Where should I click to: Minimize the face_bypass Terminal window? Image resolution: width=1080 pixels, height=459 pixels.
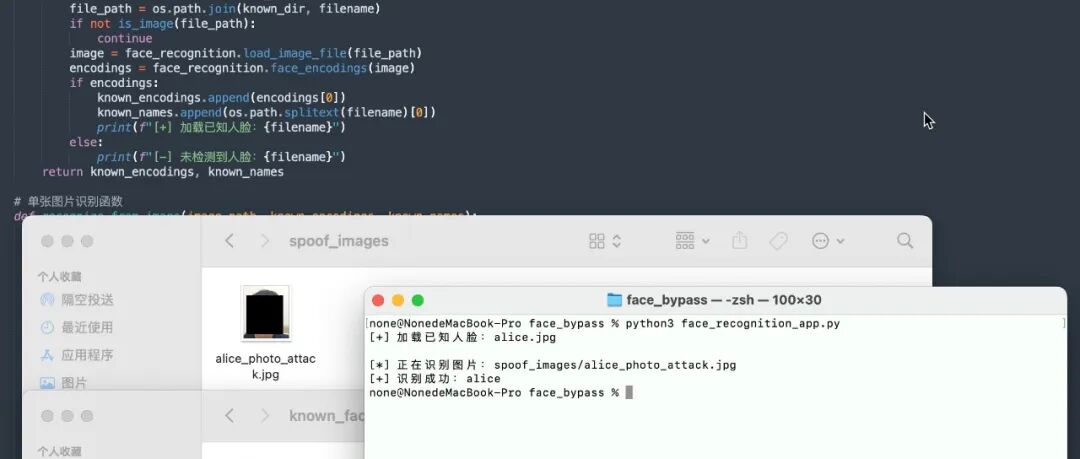[397, 300]
